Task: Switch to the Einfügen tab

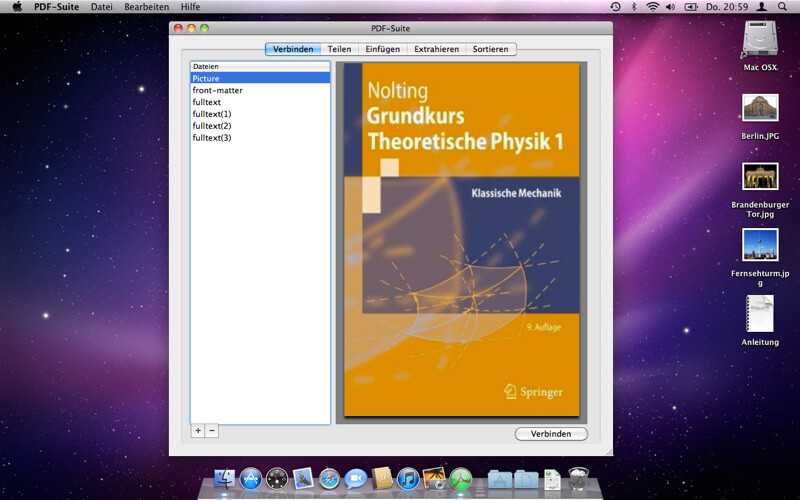Action: tap(383, 49)
